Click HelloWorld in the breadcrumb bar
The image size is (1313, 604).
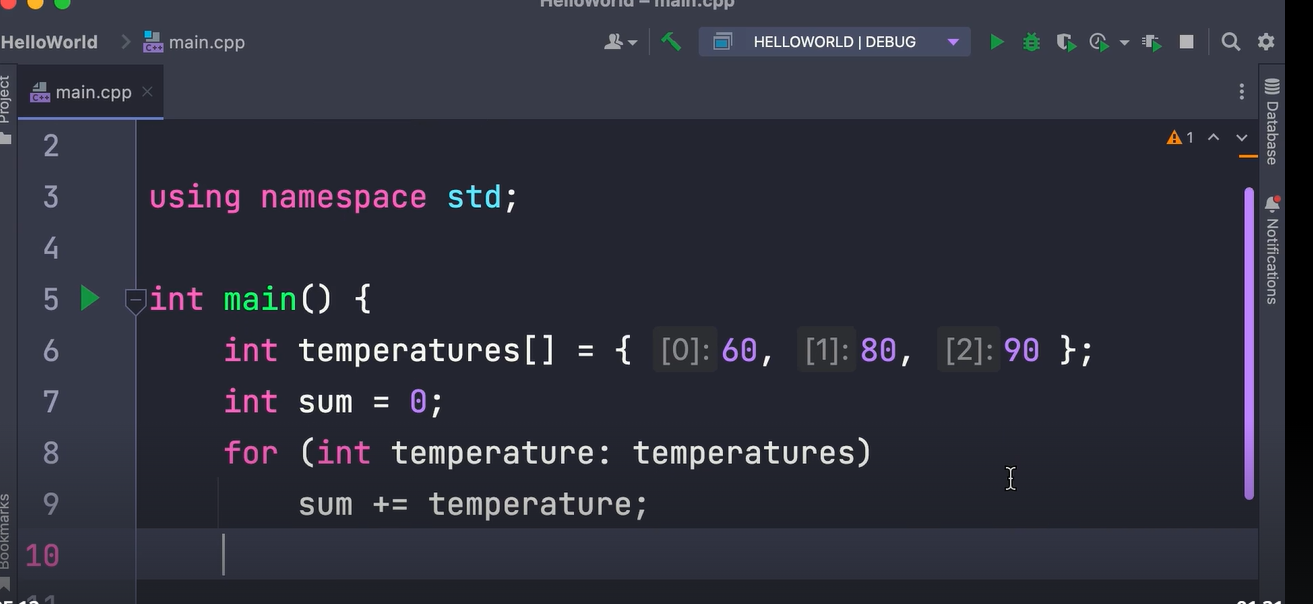point(49,41)
